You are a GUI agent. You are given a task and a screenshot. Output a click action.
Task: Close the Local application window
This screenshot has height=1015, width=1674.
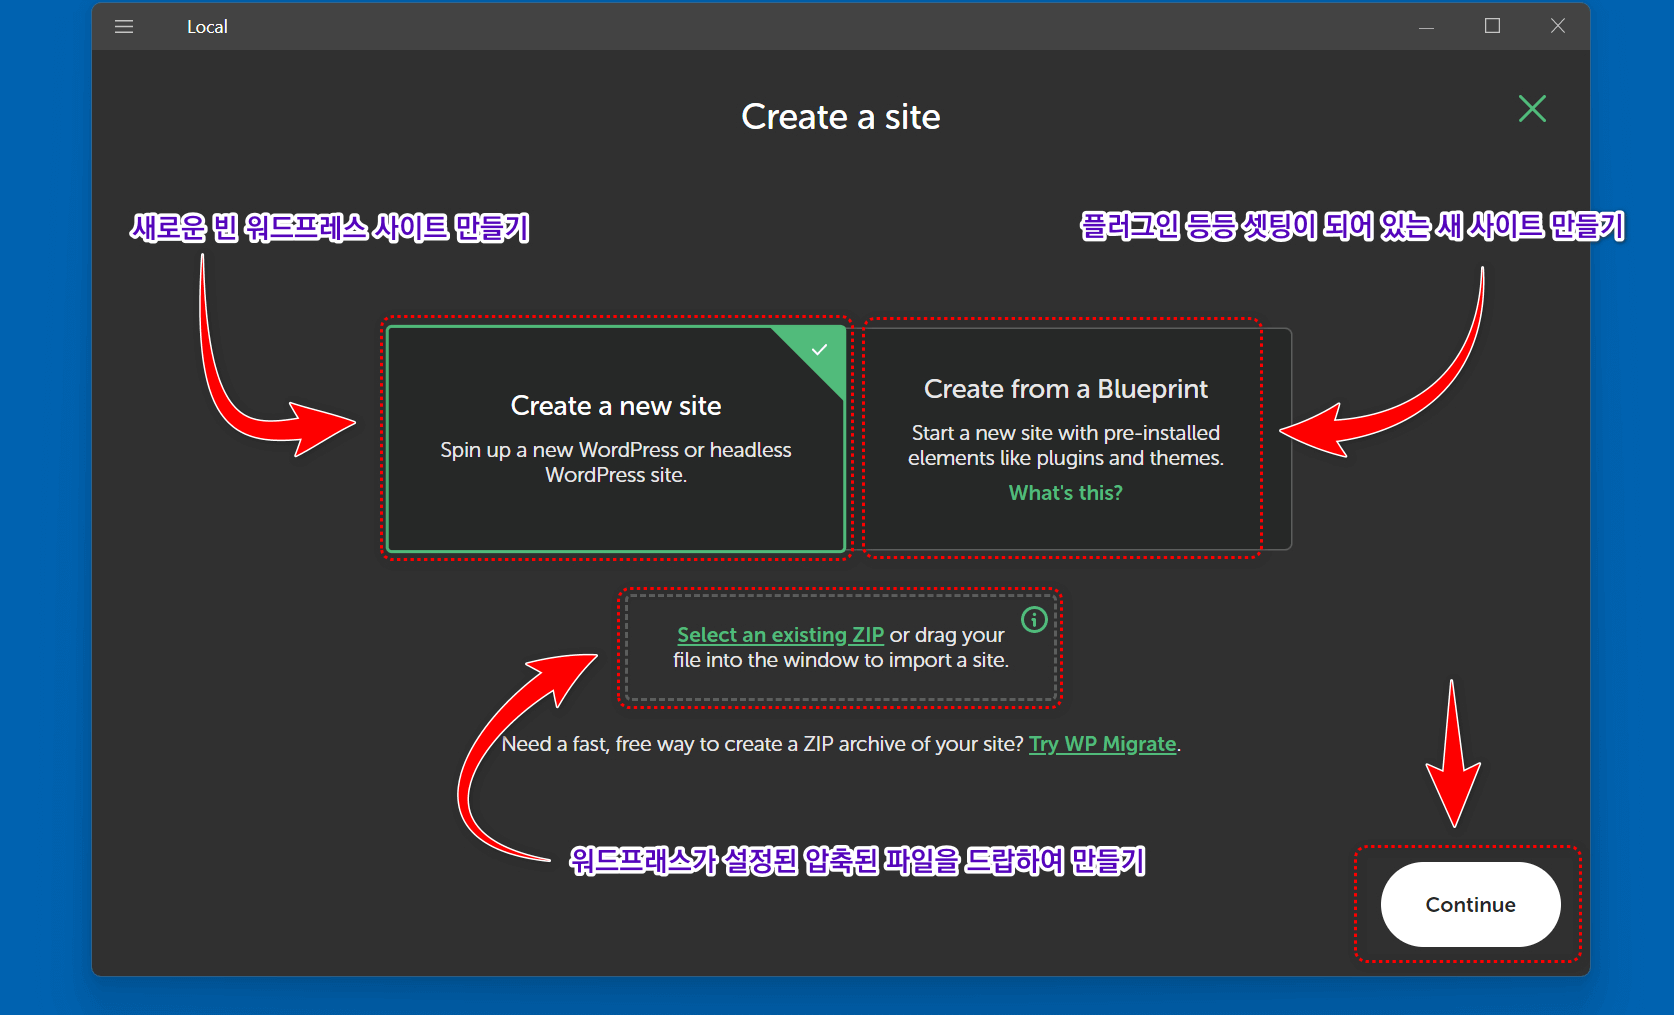pos(1558,27)
